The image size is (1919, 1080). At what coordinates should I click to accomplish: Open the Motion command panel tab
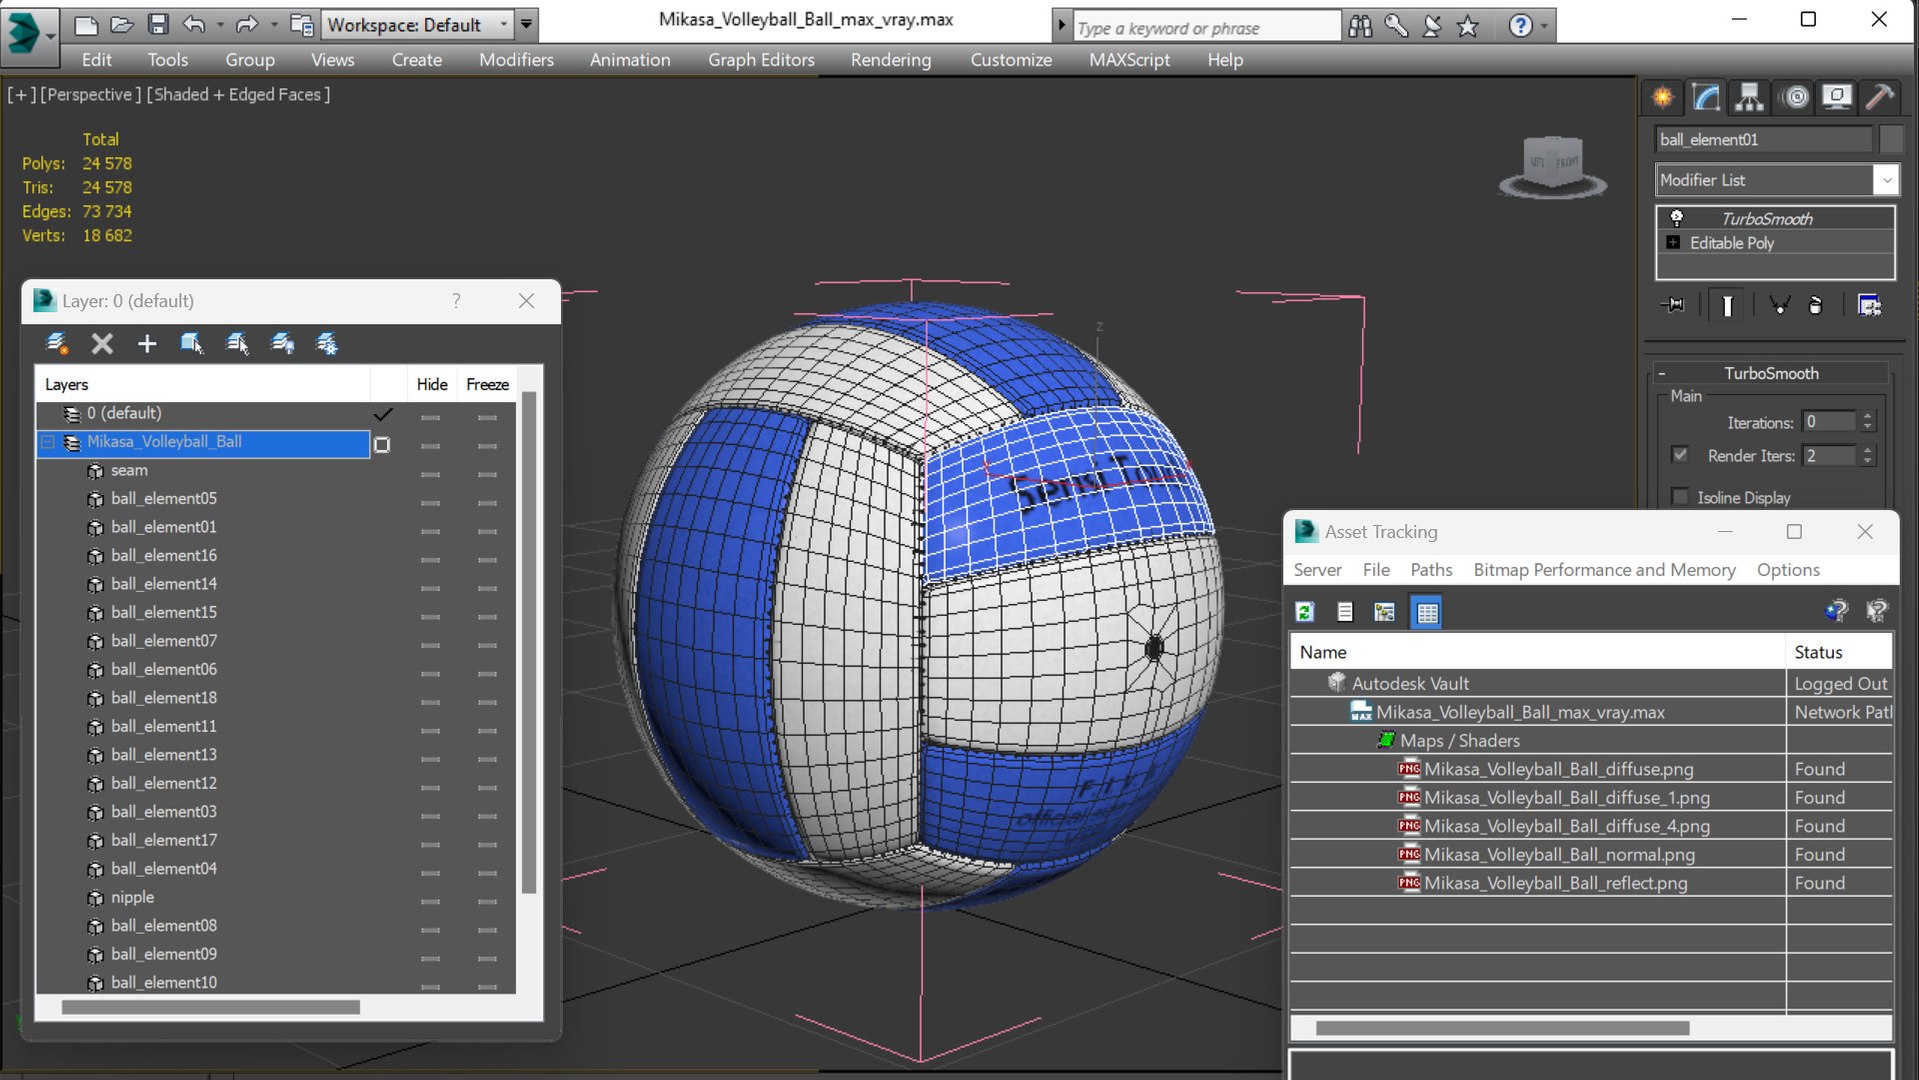click(1796, 97)
